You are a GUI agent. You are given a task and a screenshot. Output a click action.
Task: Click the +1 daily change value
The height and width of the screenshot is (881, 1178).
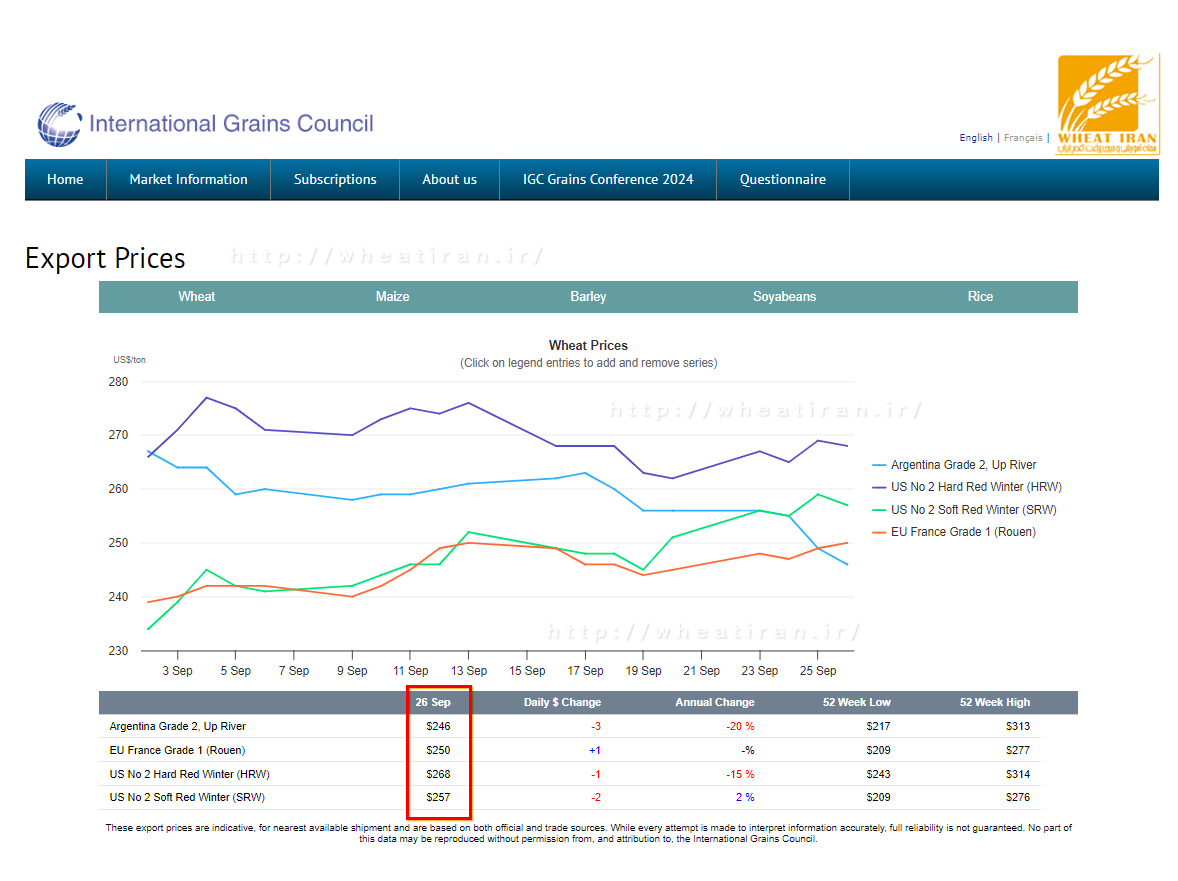(x=595, y=750)
